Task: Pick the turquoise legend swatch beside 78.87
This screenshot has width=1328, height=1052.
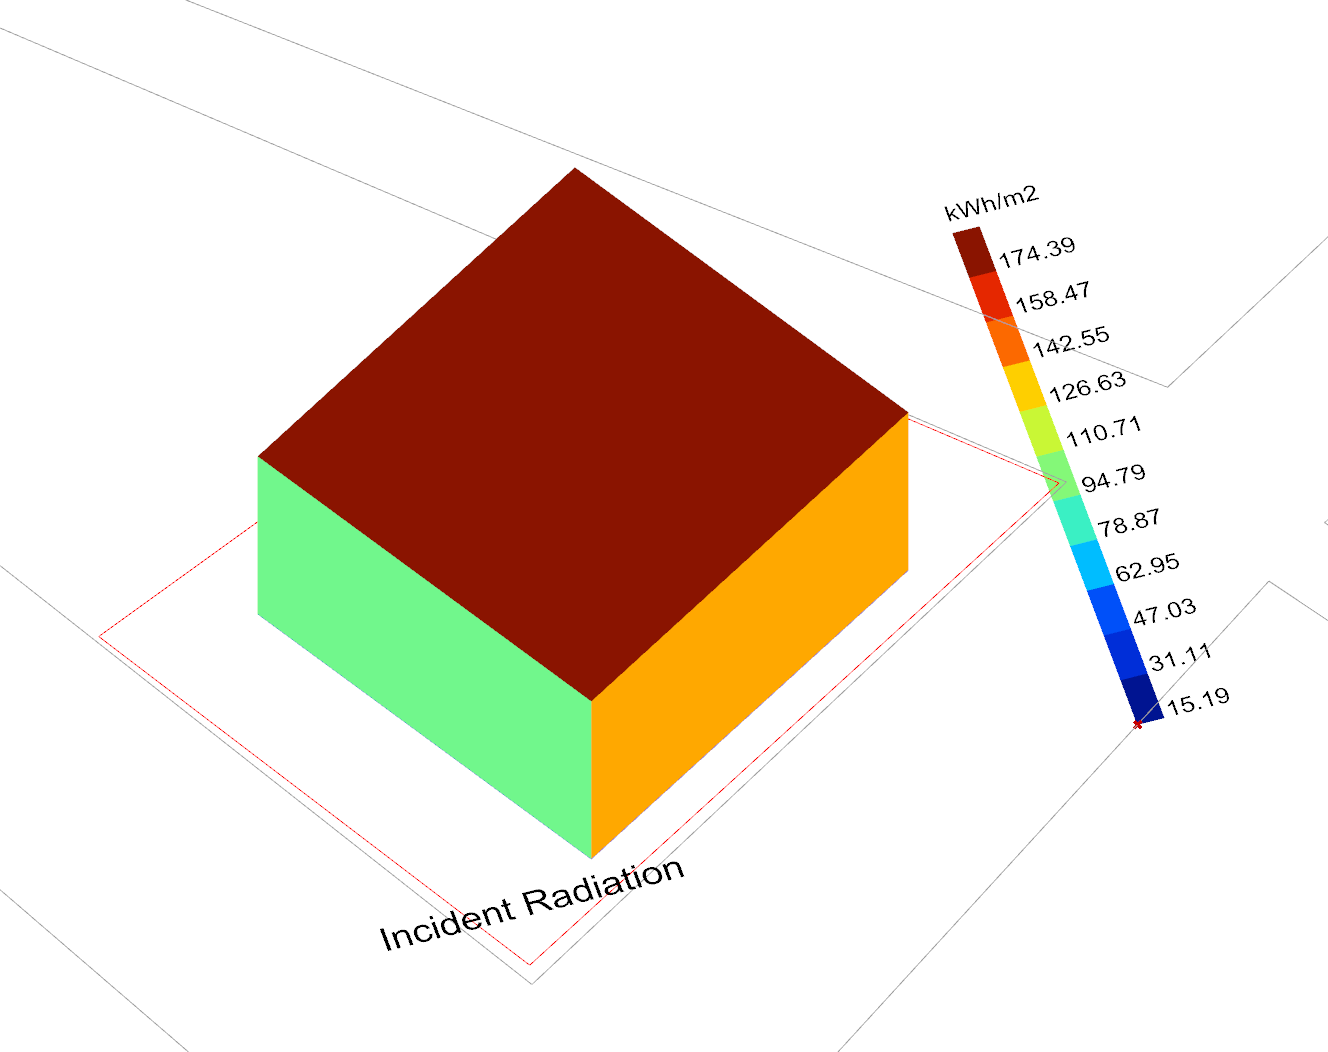Action: click(x=1076, y=521)
